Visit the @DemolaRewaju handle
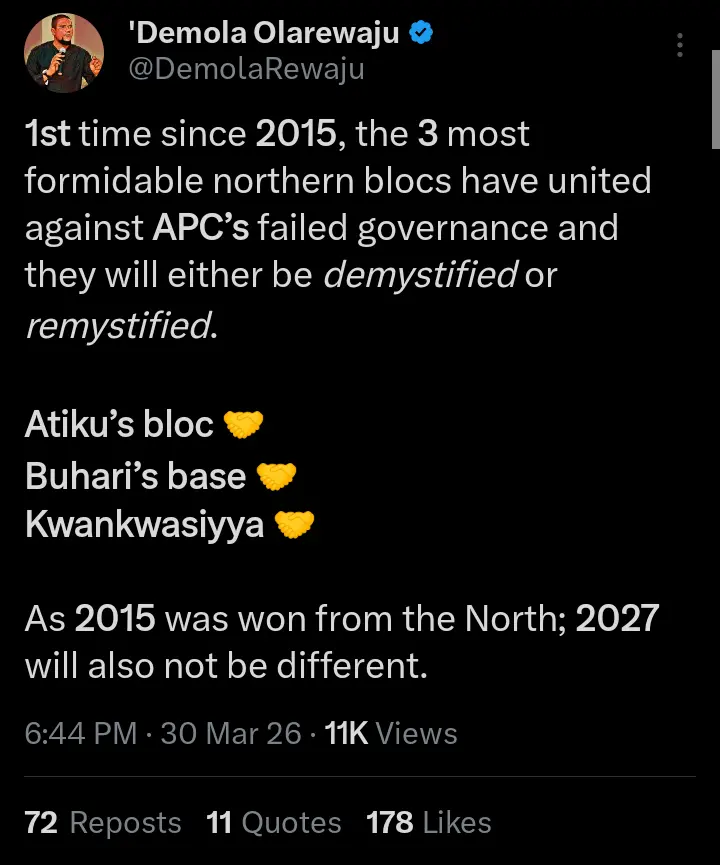The width and height of the screenshot is (720, 865). [x=246, y=68]
